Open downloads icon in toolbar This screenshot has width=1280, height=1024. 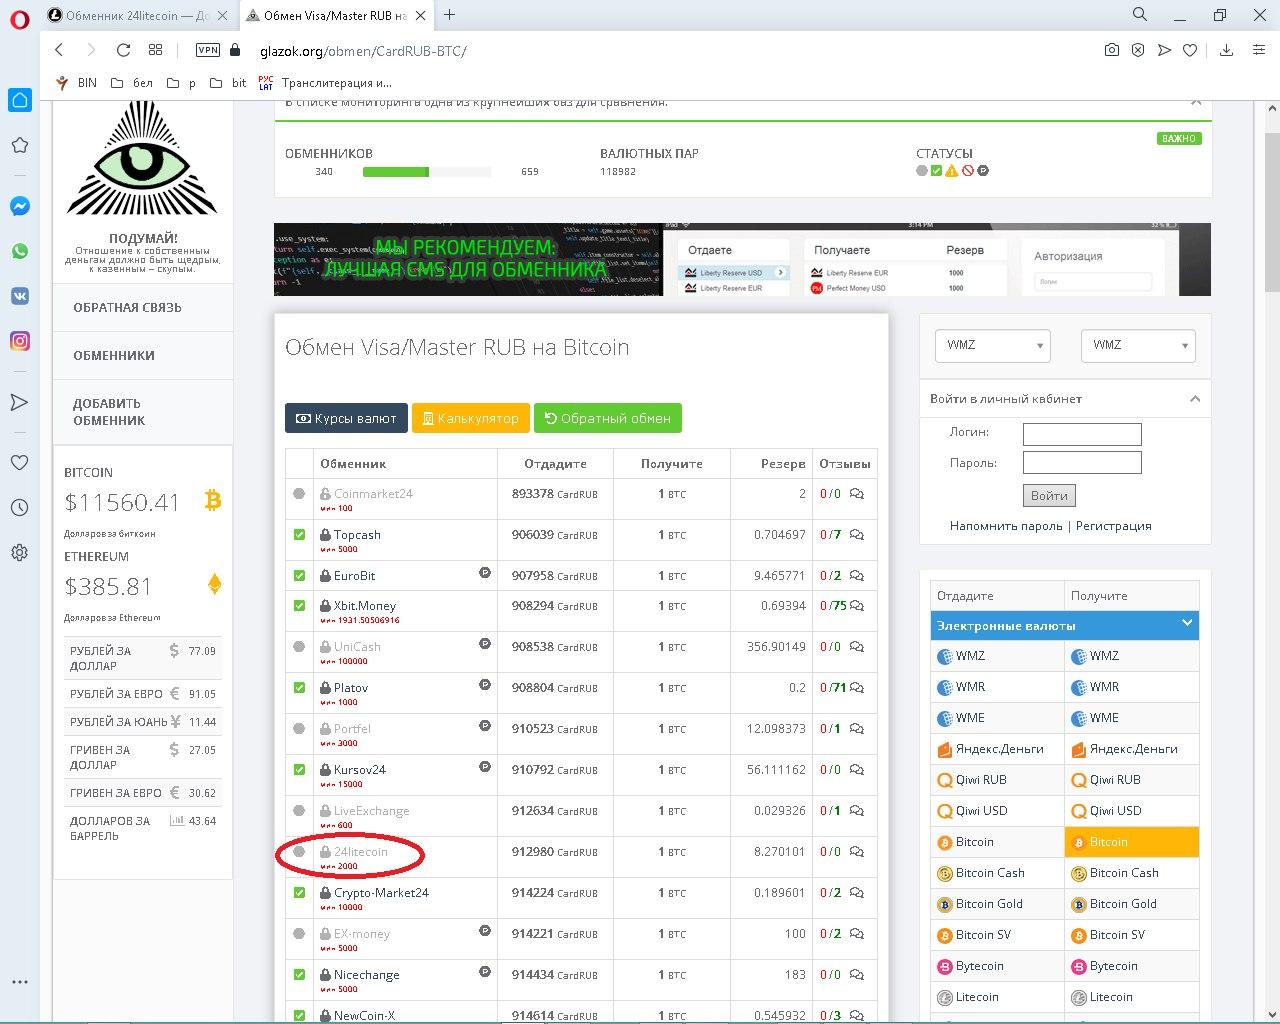[1226, 50]
